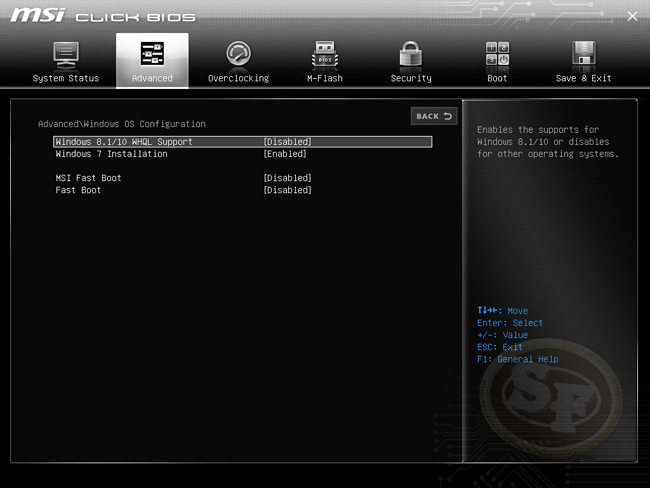Open the M-Flash BIOS chip icon
This screenshot has width=650, height=488.
point(325,54)
